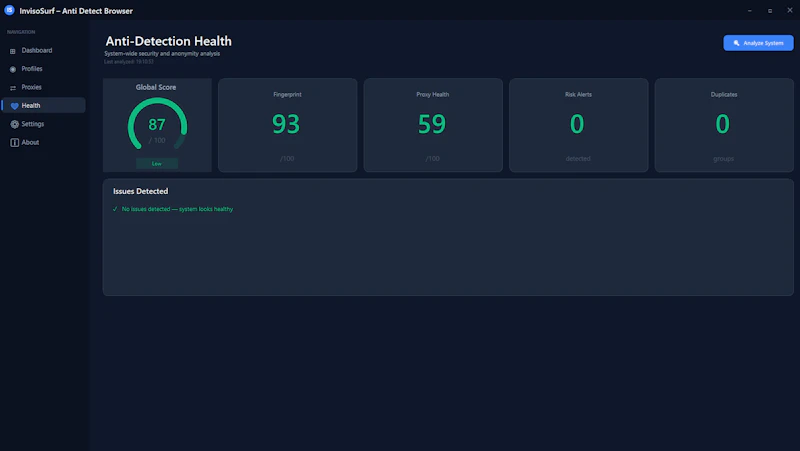Screen dimensions: 800x451
Task: Open the Fingerprint score card
Action: (x=287, y=125)
